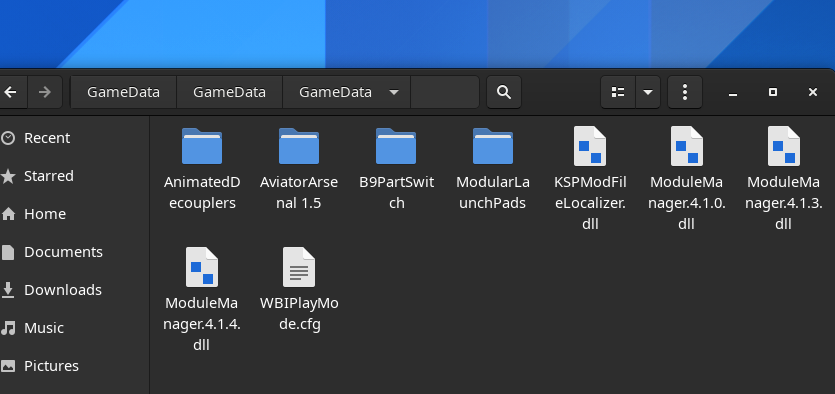Click the ModuleManager.4.1.4.dll name label

202,324
